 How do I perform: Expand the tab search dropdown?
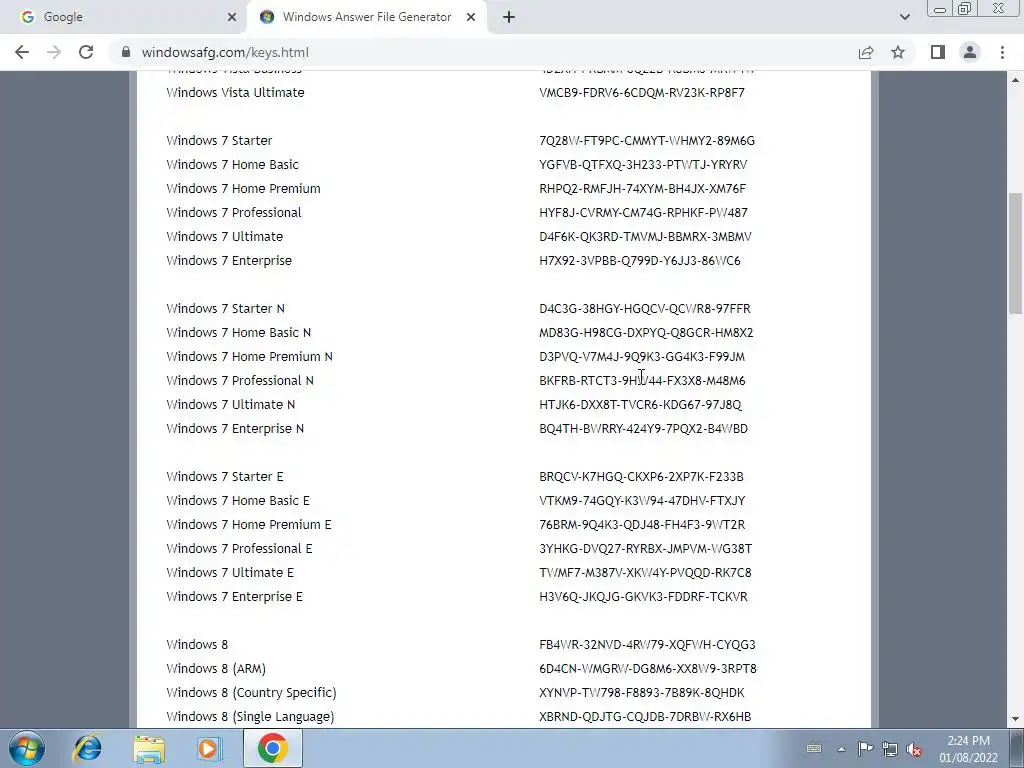tap(904, 17)
